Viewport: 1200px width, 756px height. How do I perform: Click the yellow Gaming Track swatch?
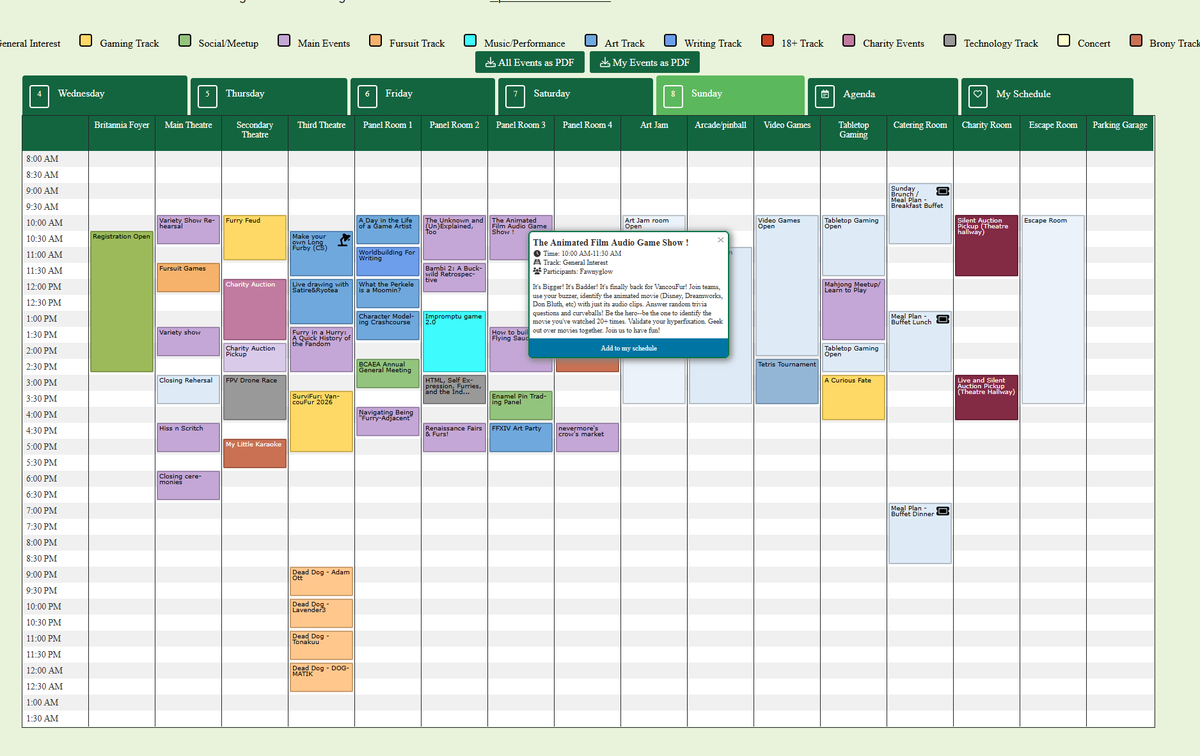pyautogui.click(x=86, y=41)
